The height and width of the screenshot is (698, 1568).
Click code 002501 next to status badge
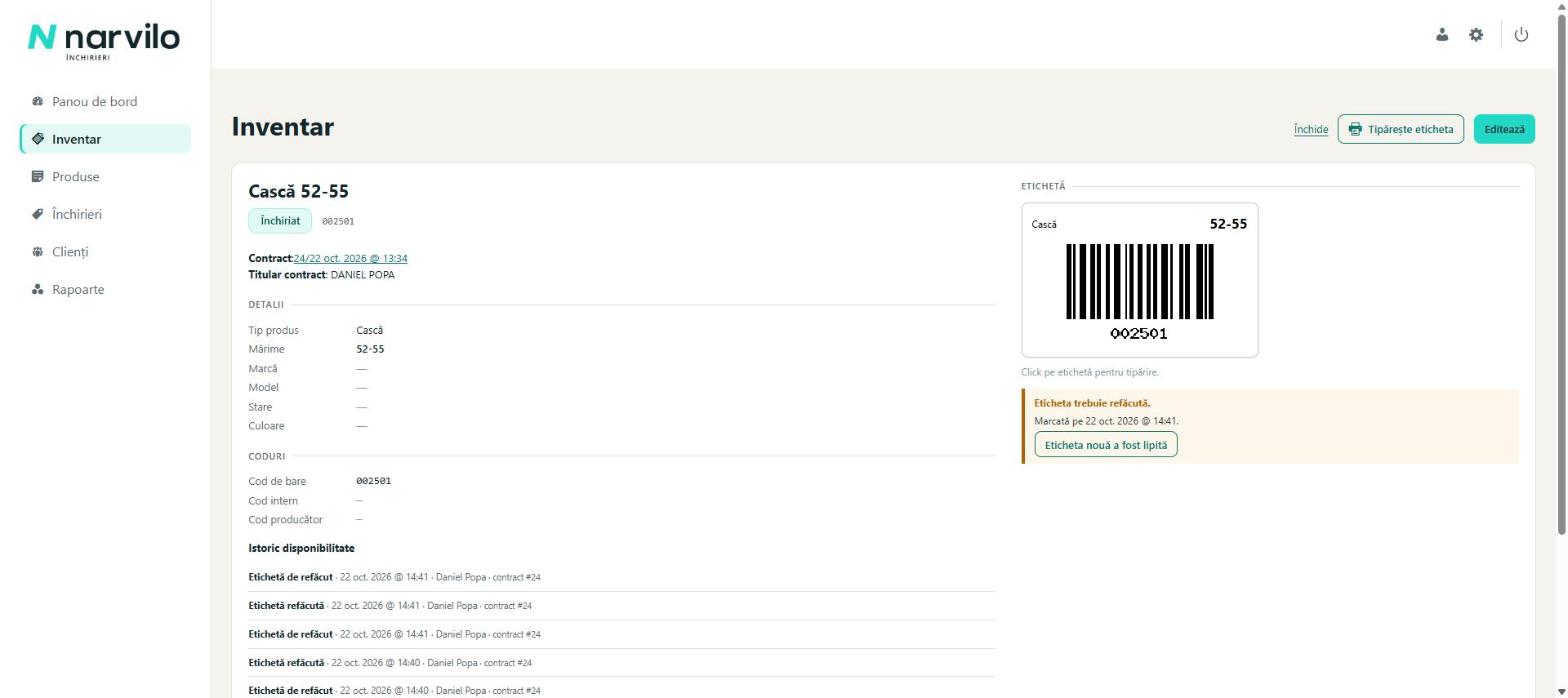pyautogui.click(x=338, y=221)
